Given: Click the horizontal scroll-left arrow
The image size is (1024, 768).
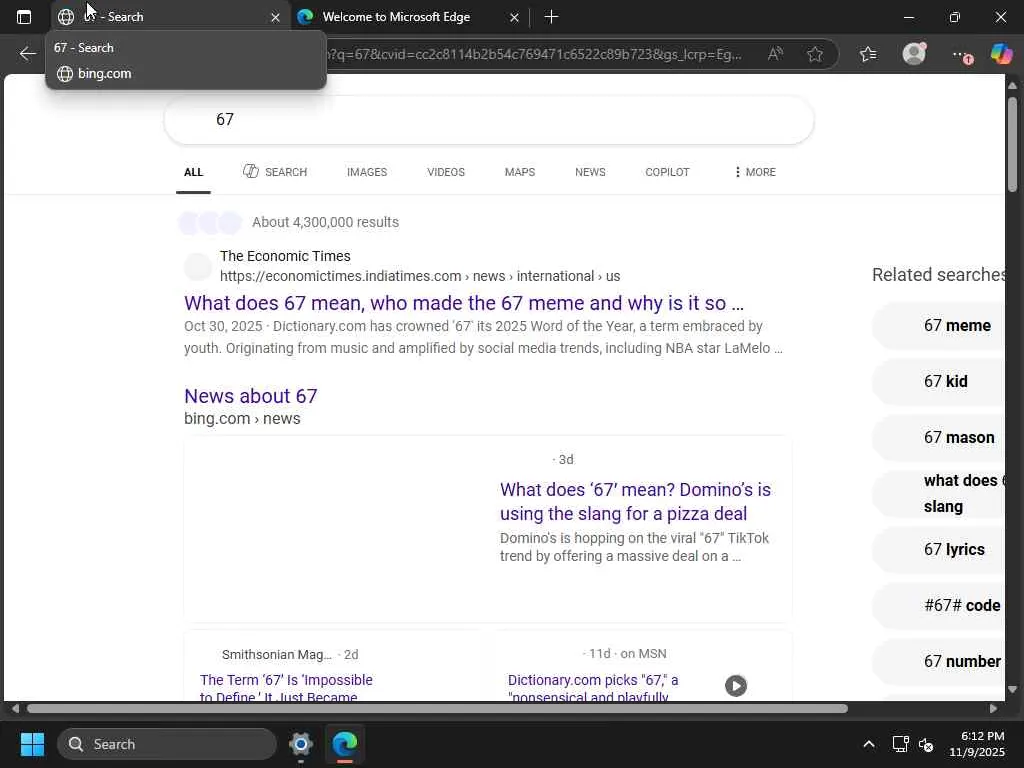Looking at the screenshot, I should click(15, 709).
